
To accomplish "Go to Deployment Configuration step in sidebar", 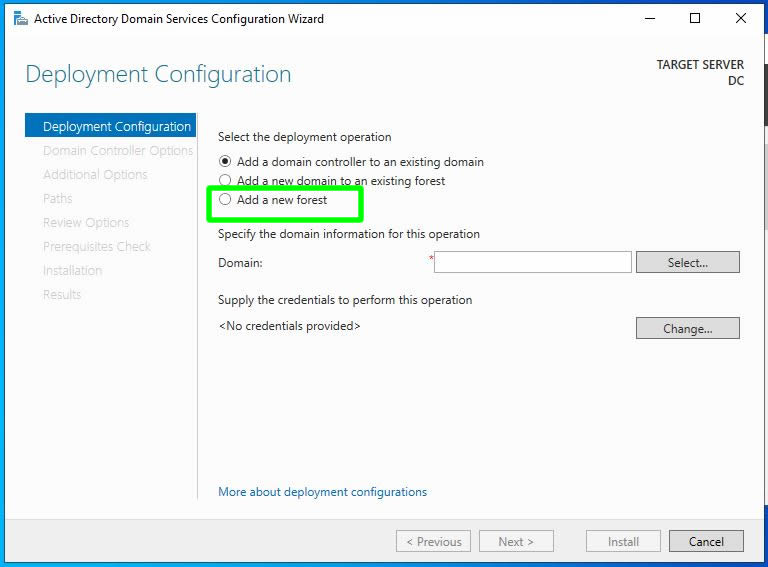I will coord(116,127).
